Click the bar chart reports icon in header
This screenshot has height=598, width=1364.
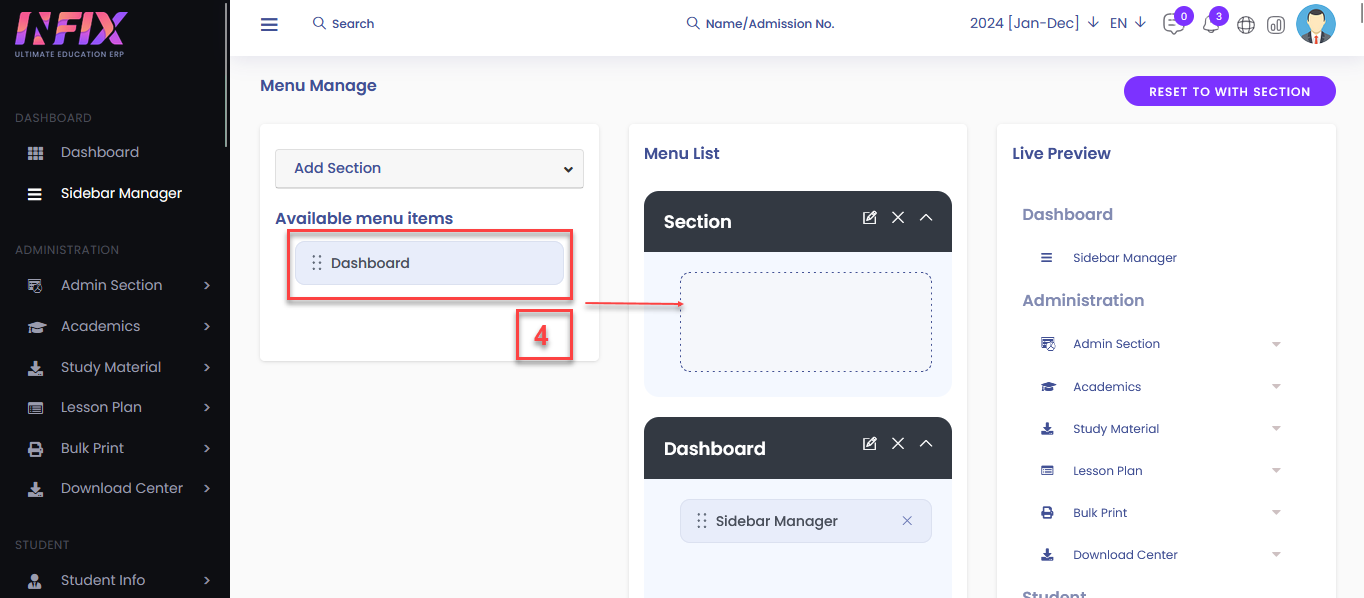point(1275,25)
